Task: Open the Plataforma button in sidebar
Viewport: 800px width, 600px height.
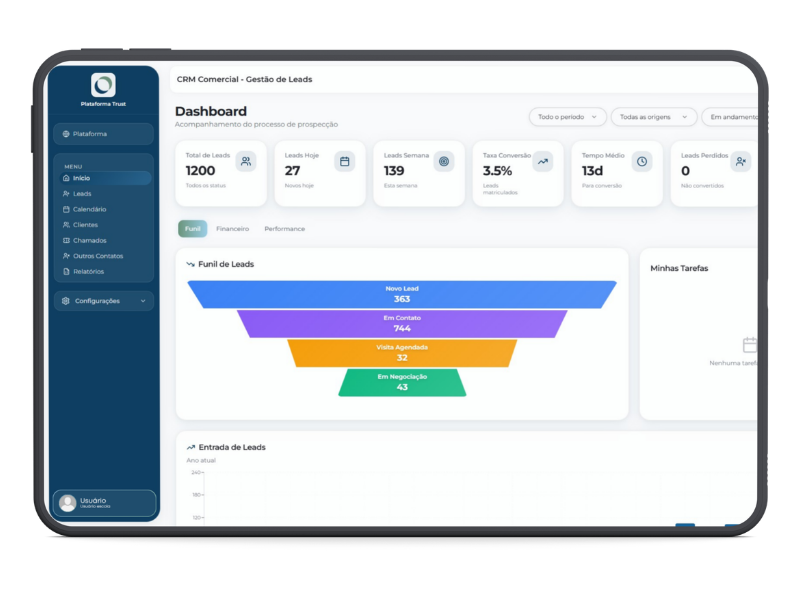Action: [104, 134]
